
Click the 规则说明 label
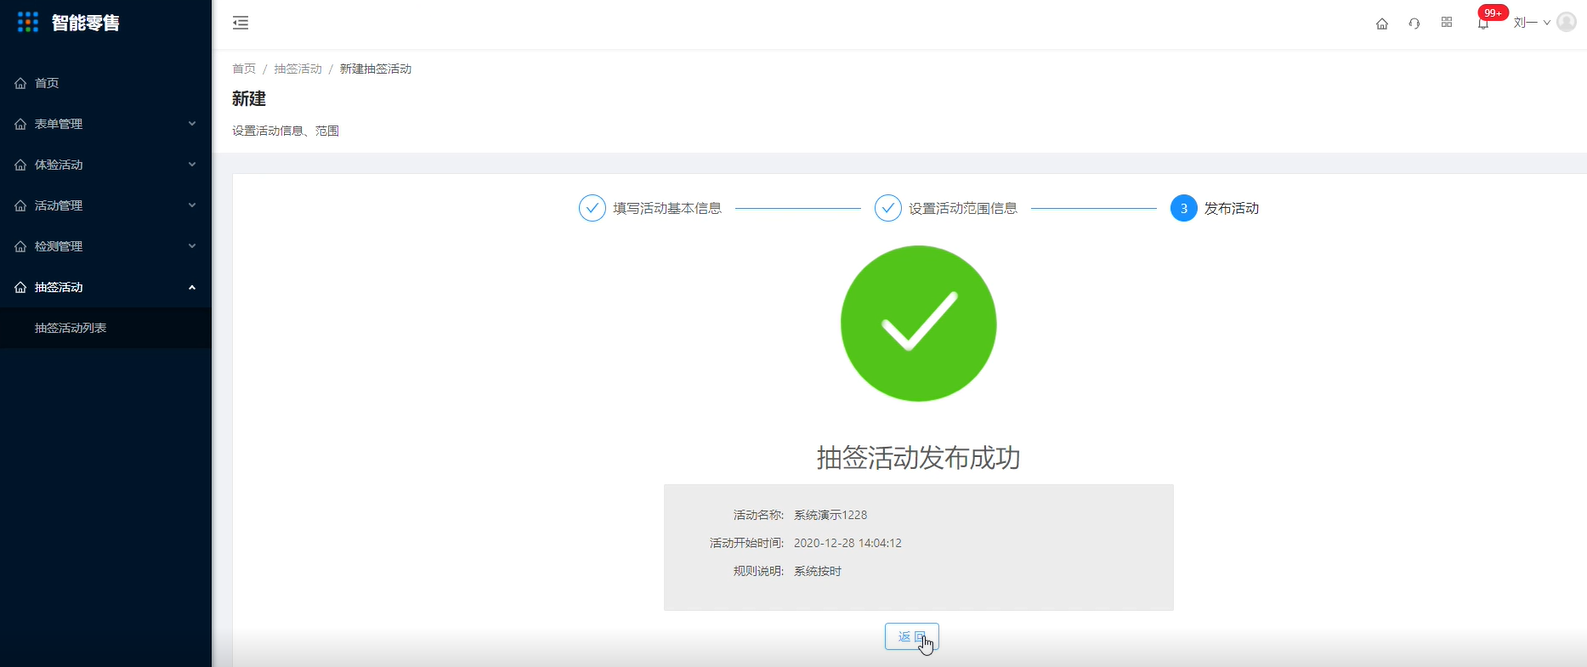pos(758,571)
